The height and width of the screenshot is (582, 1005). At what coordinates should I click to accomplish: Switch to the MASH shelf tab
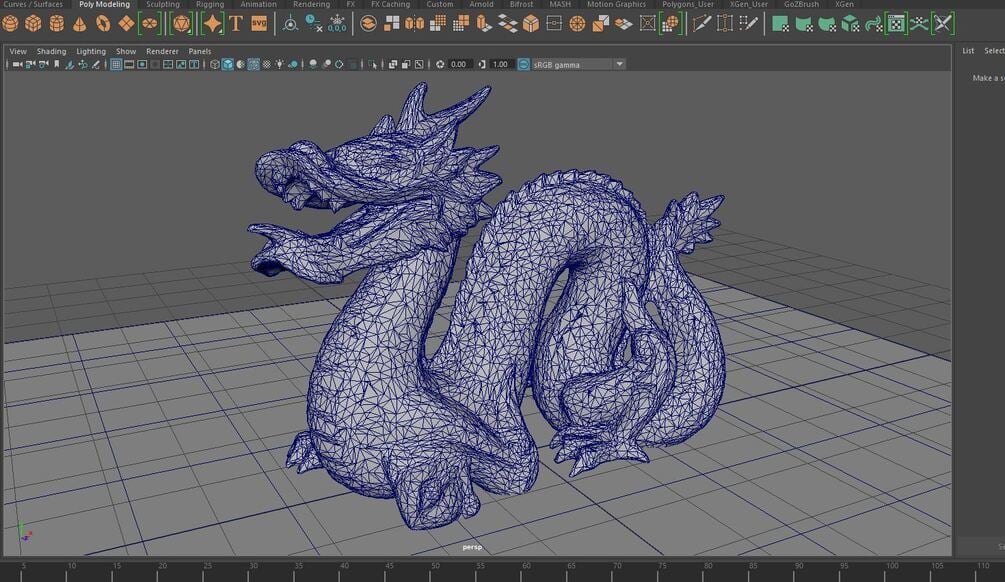click(560, 4)
